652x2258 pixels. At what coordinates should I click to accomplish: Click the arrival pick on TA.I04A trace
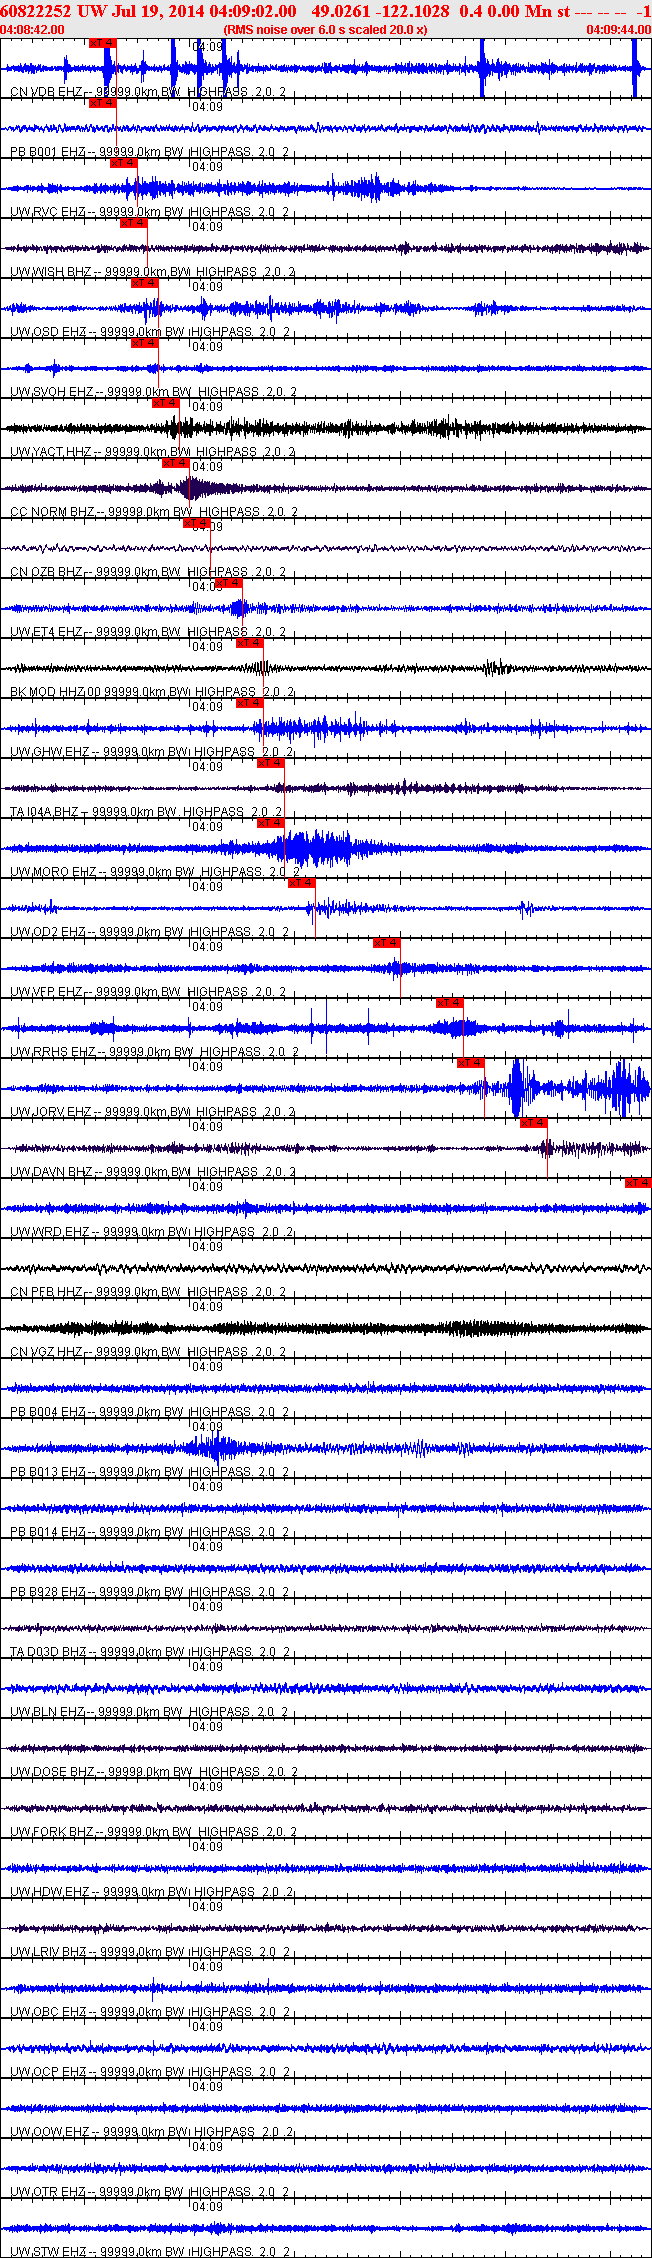(x=271, y=763)
